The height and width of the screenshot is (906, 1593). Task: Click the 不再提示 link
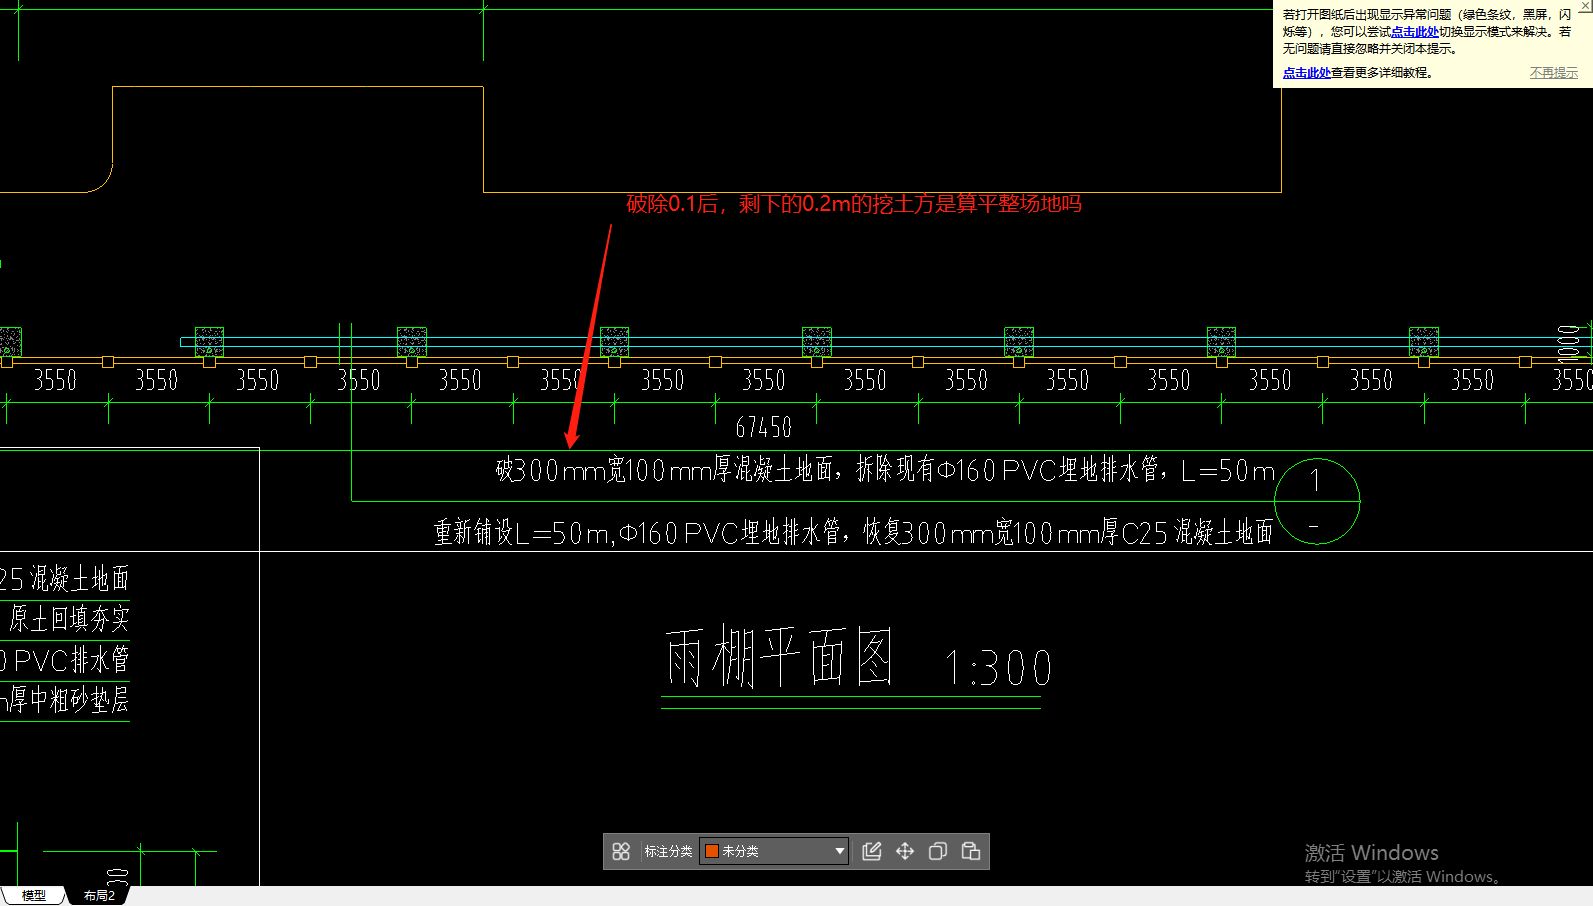point(1553,73)
